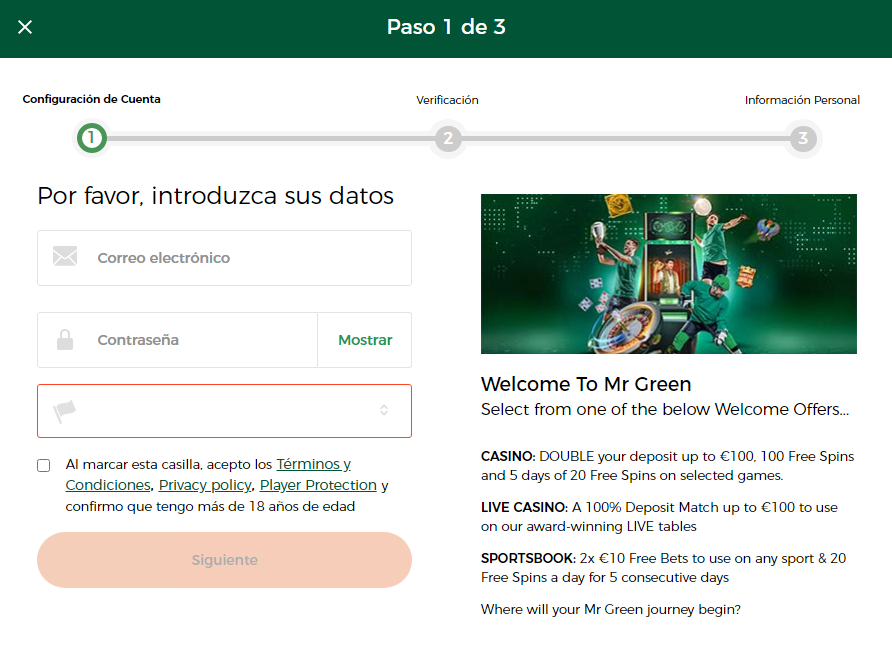Open the Player Protection link
892x653 pixels.
point(318,485)
